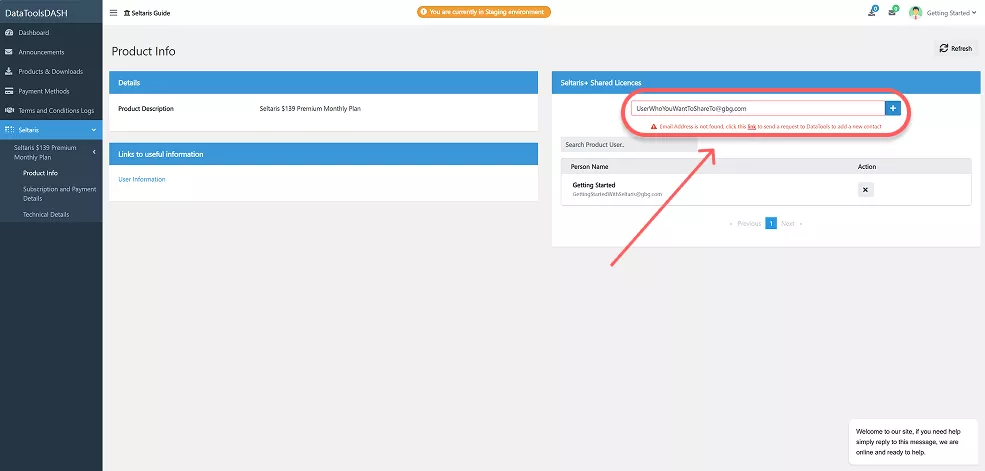This screenshot has height=471, width=985.
Task: Open the Seltaris Guide link
Action: pos(147,13)
